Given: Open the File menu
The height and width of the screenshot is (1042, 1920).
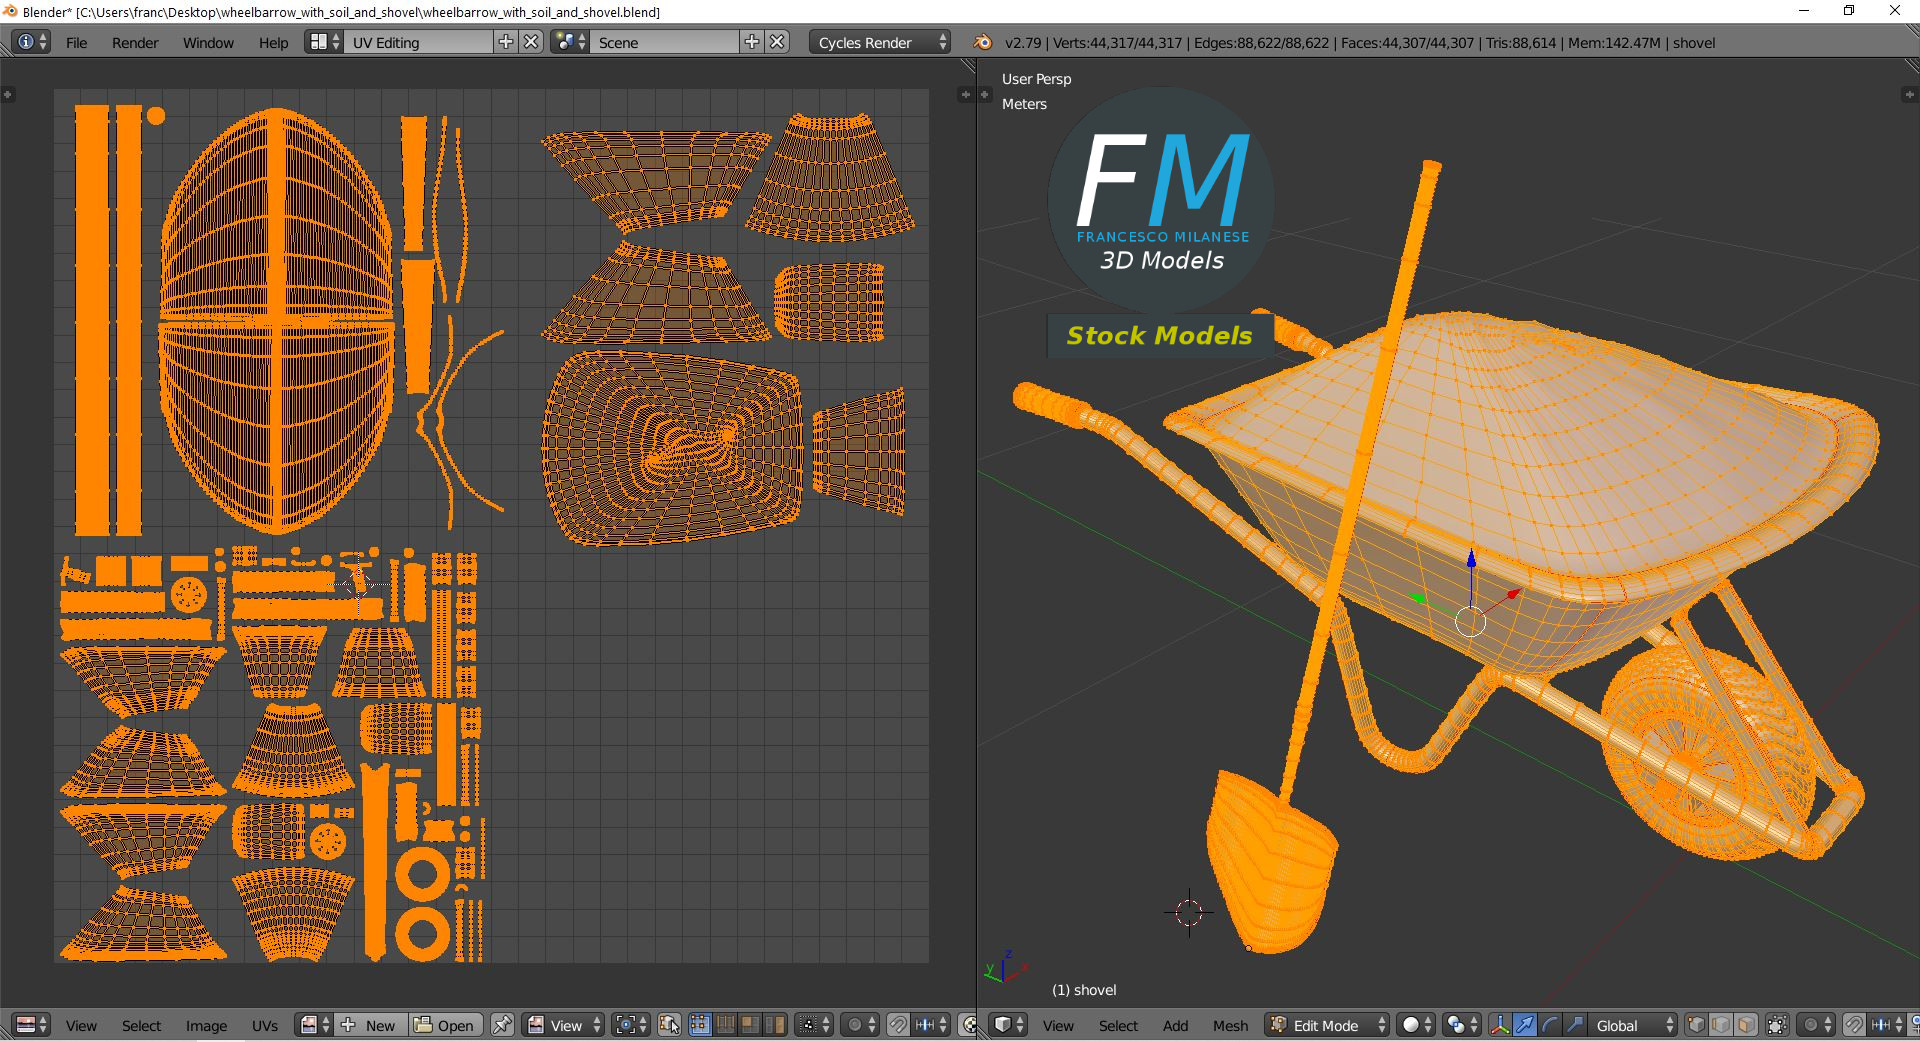Looking at the screenshot, I should click(76, 43).
